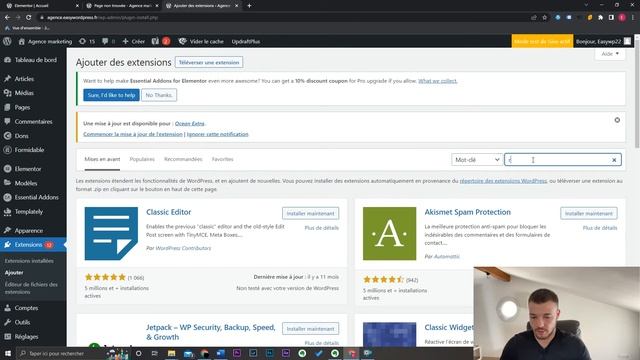The height and width of the screenshot is (360, 640).
Task: Click Téléverser une extension button
Action: tap(209, 62)
